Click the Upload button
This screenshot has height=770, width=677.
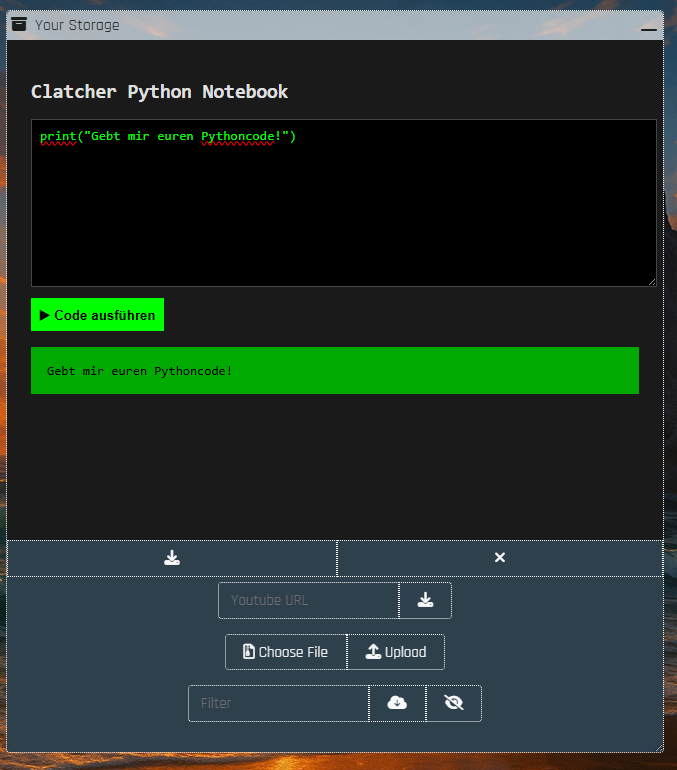[x=396, y=652]
